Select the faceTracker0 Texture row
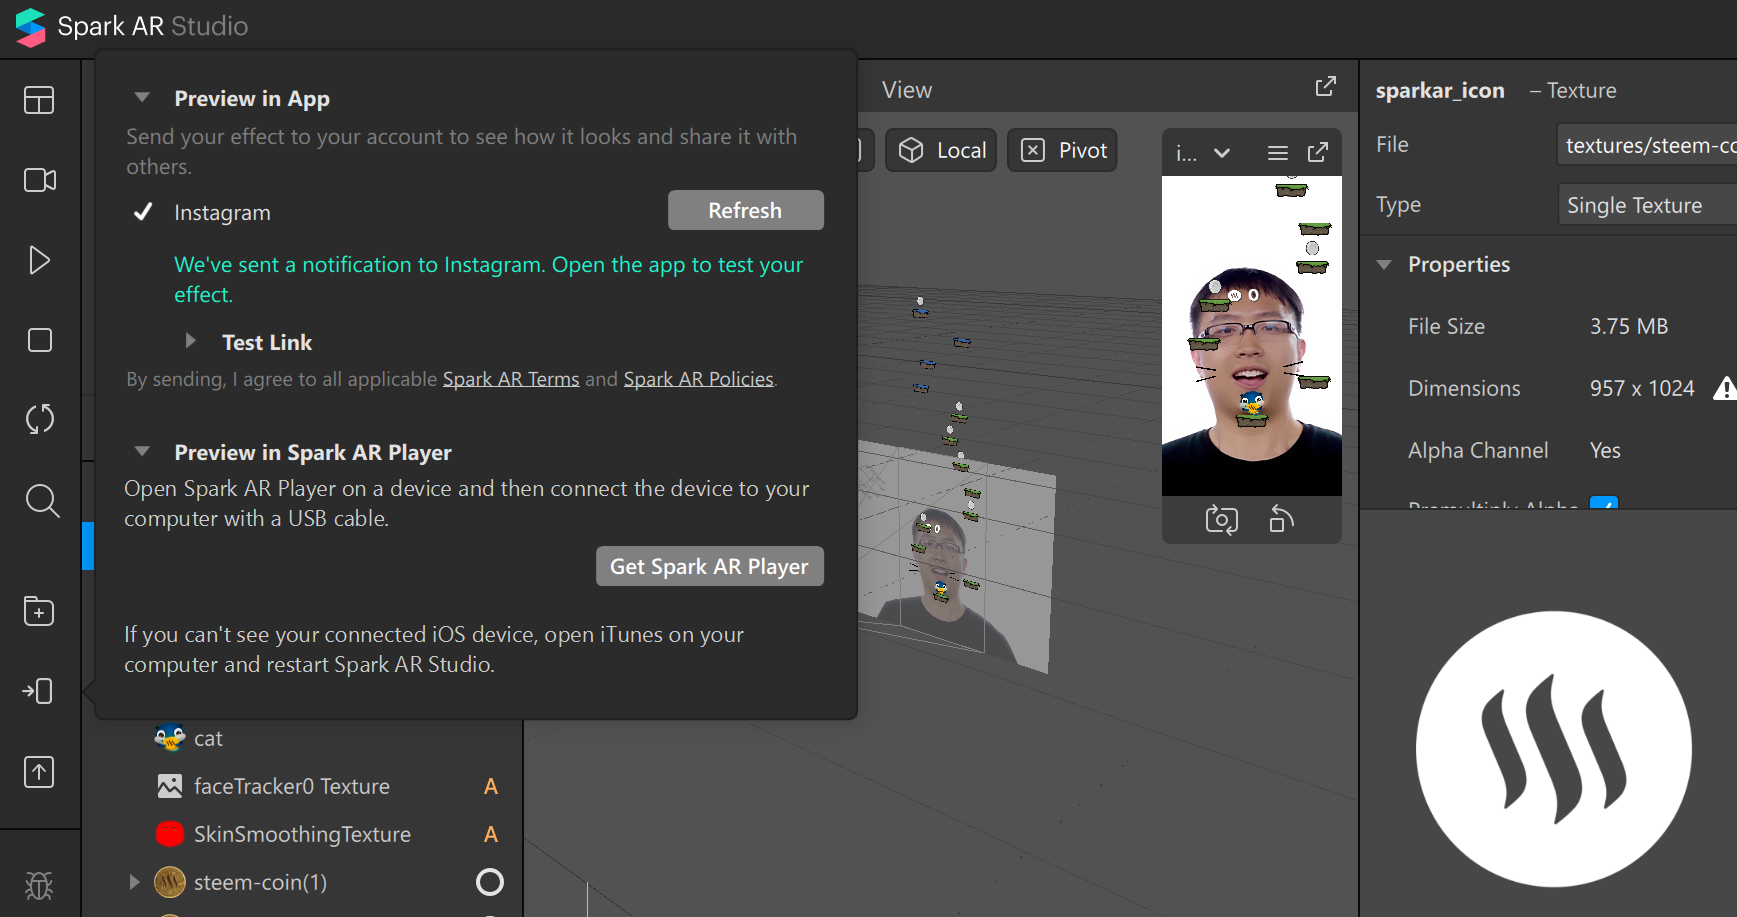 [302, 786]
